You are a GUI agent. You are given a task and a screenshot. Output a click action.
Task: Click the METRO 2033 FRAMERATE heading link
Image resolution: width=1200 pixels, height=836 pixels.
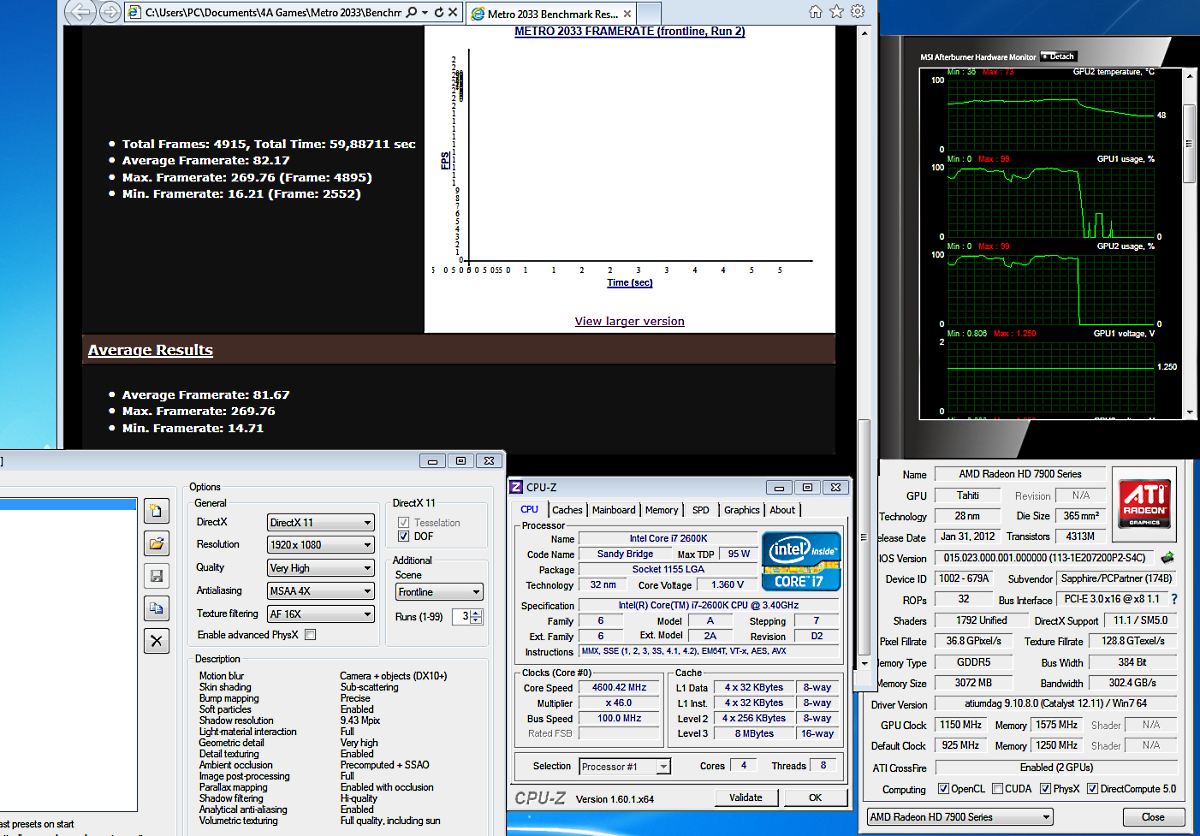(630, 31)
